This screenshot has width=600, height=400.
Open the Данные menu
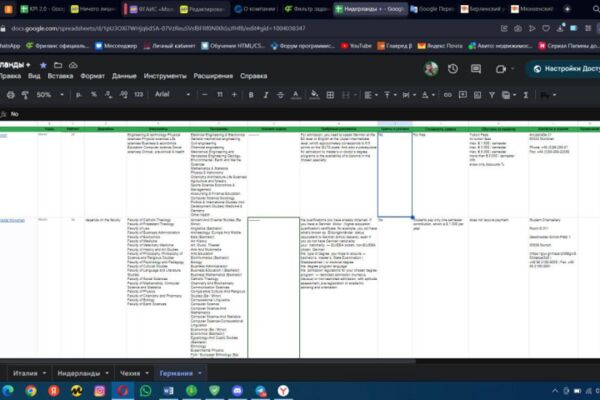pyautogui.click(x=124, y=76)
